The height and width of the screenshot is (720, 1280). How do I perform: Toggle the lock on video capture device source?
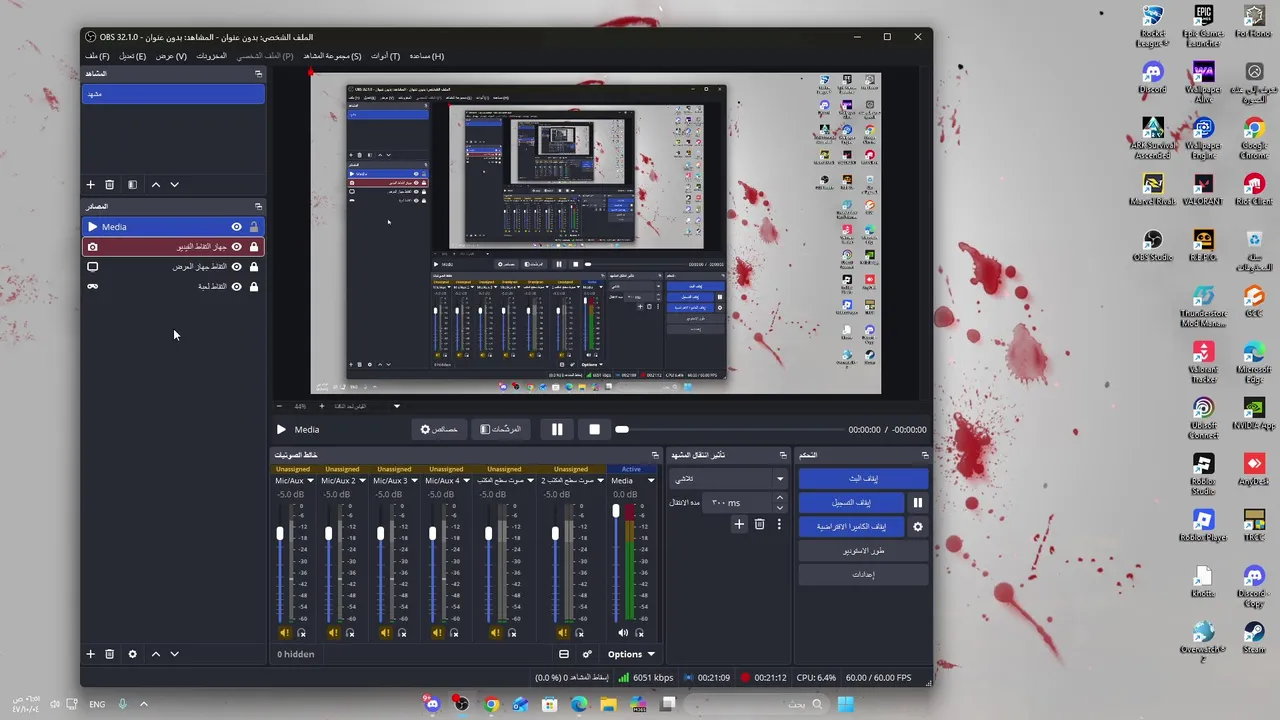pyautogui.click(x=254, y=247)
